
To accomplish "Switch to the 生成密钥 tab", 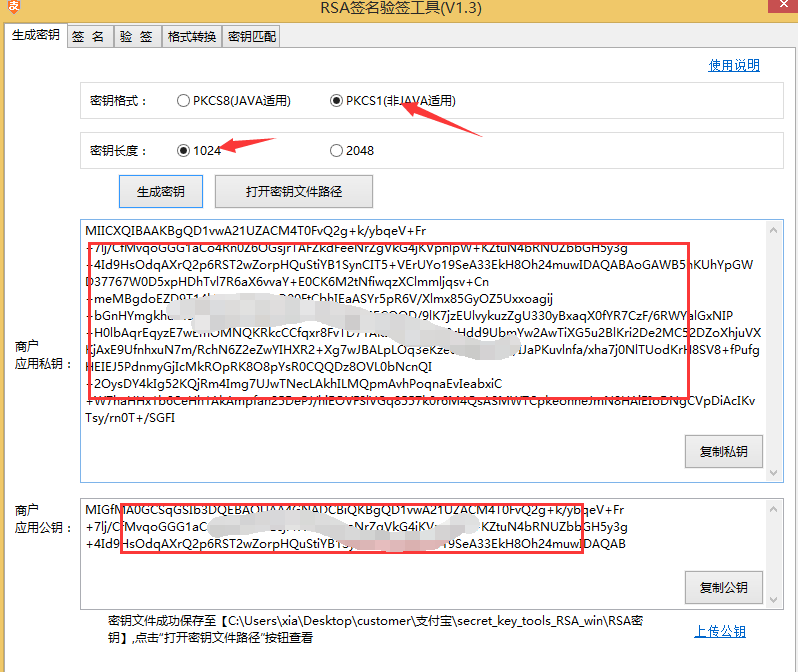I will [35, 35].
